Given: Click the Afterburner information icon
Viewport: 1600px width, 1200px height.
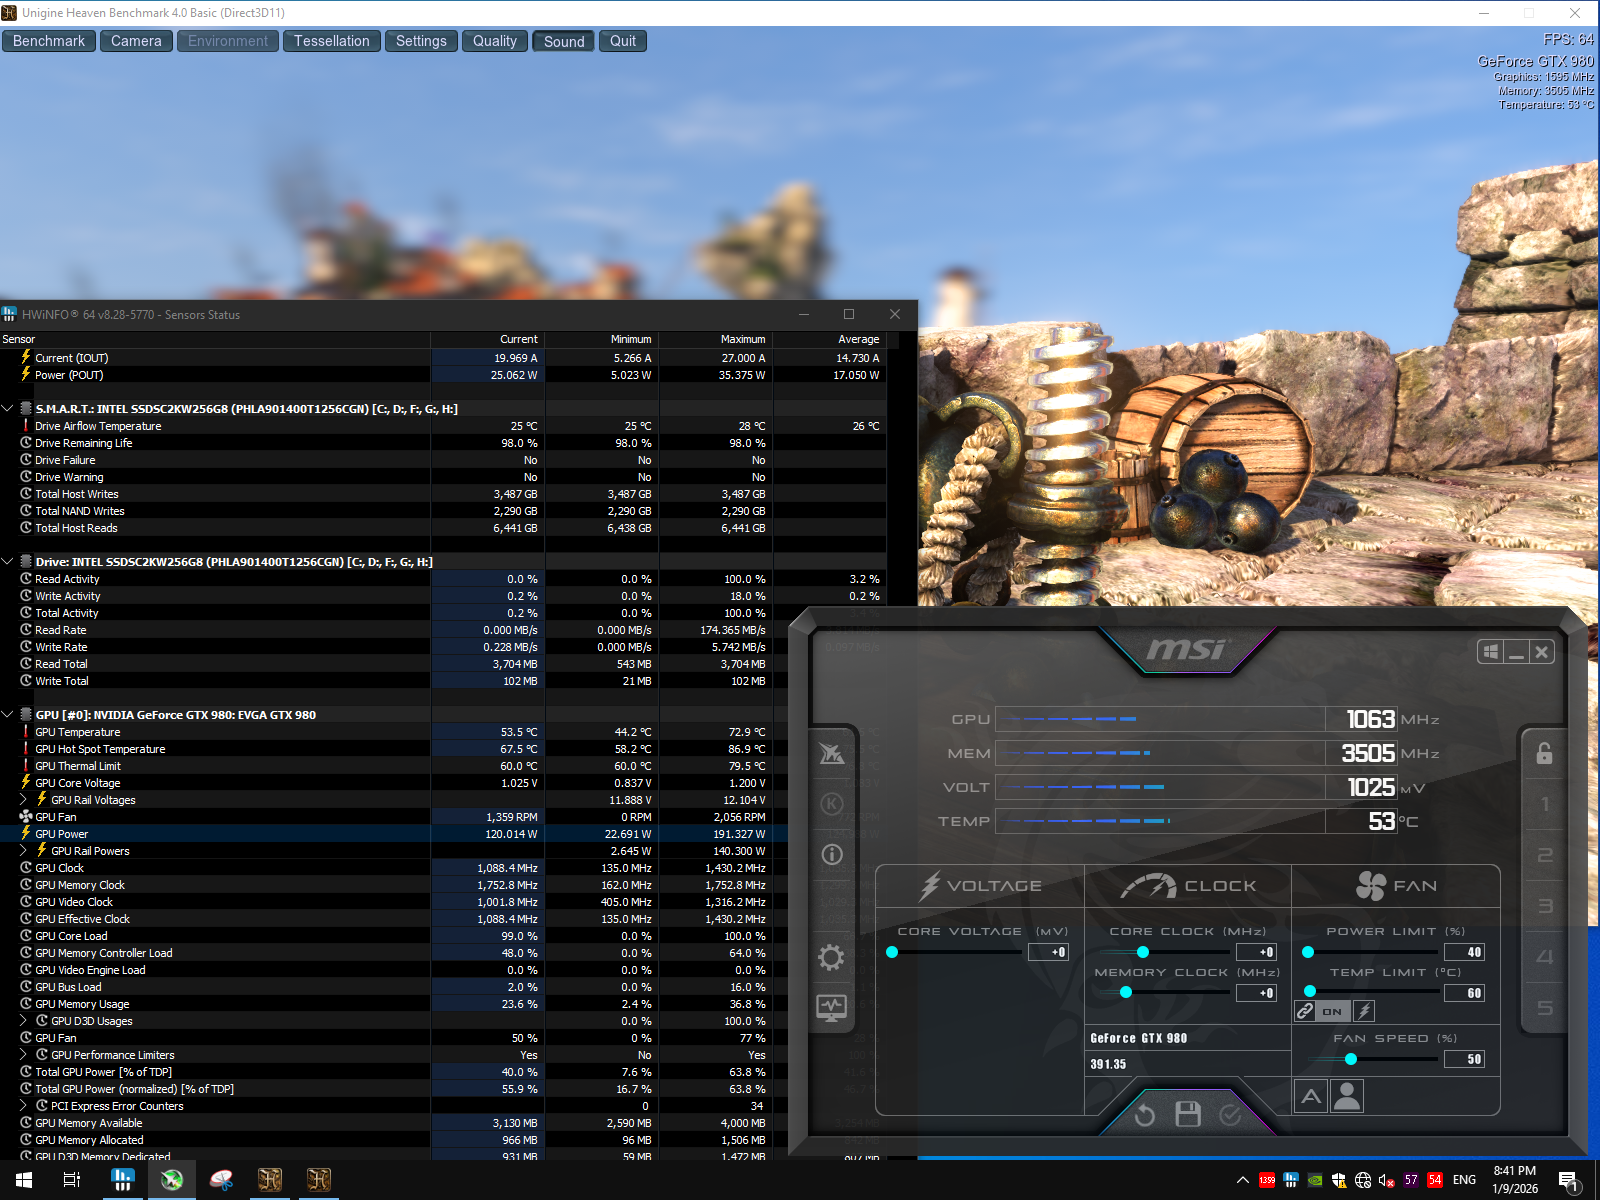Looking at the screenshot, I should pos(832,854).
